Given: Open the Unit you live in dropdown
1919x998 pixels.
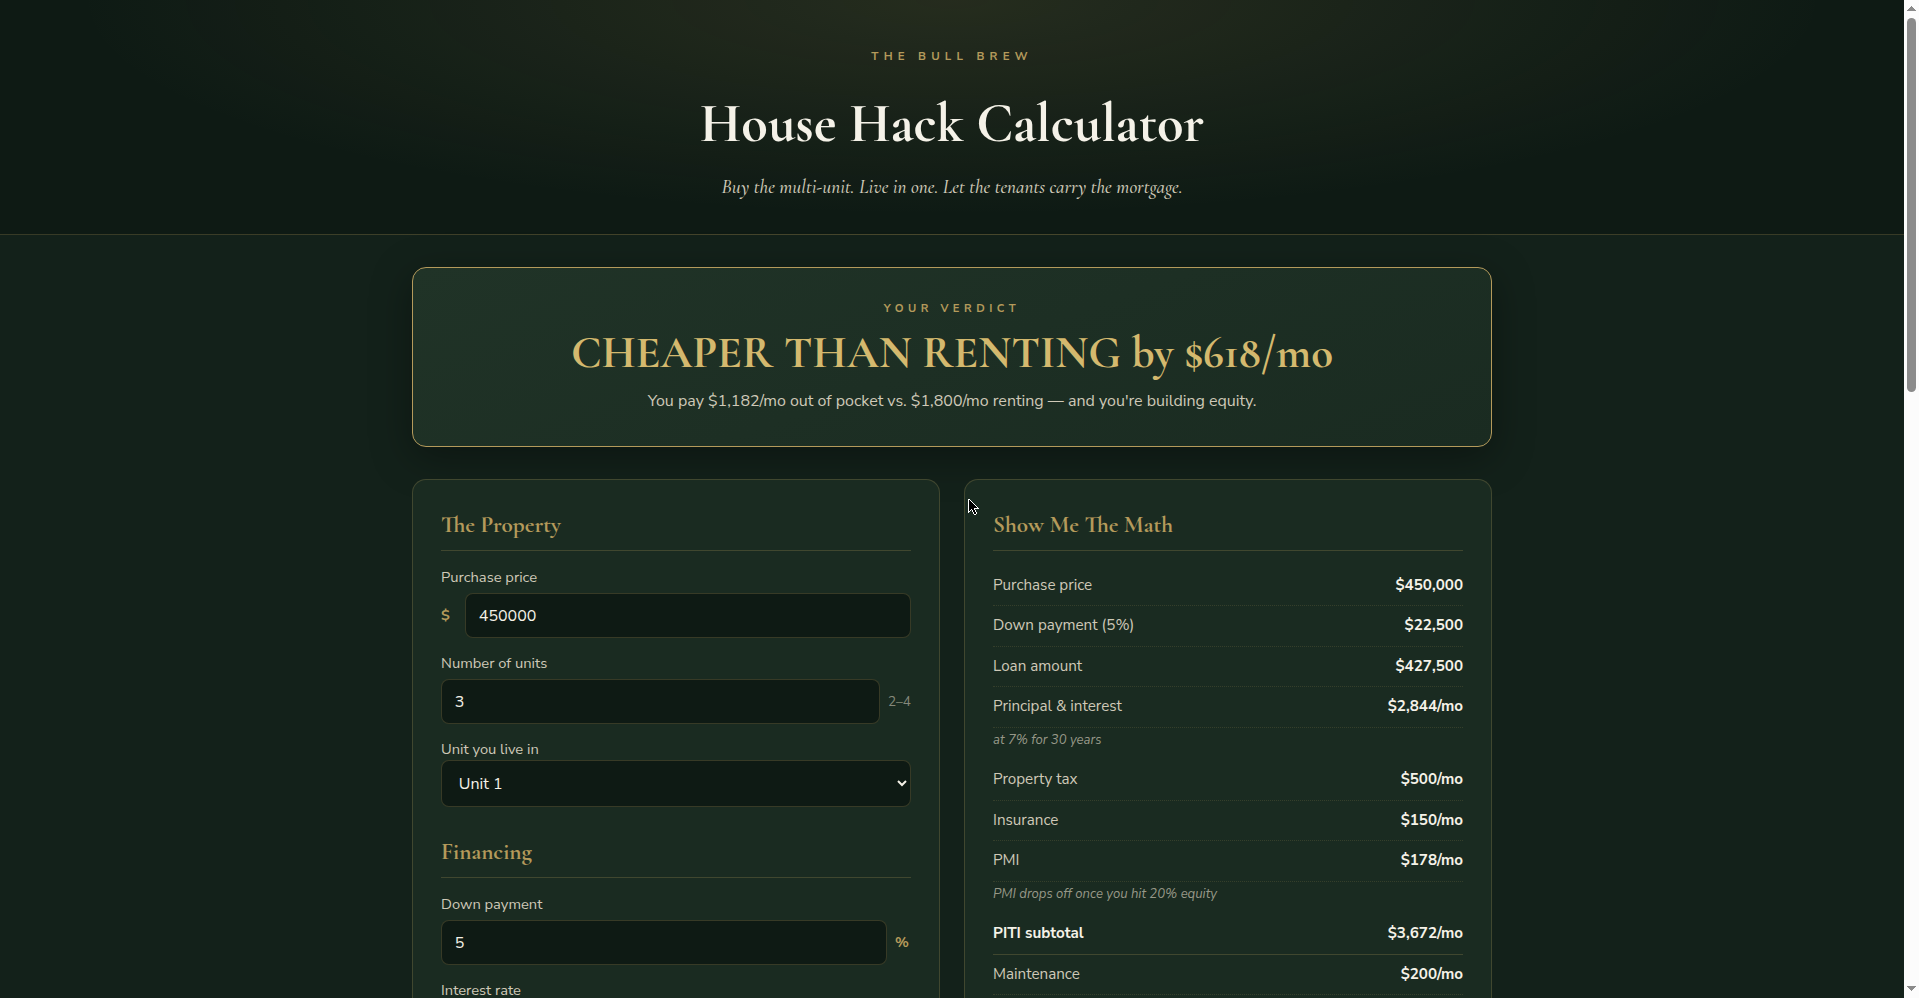Looking at the screenshot, I should coord(676,783).
